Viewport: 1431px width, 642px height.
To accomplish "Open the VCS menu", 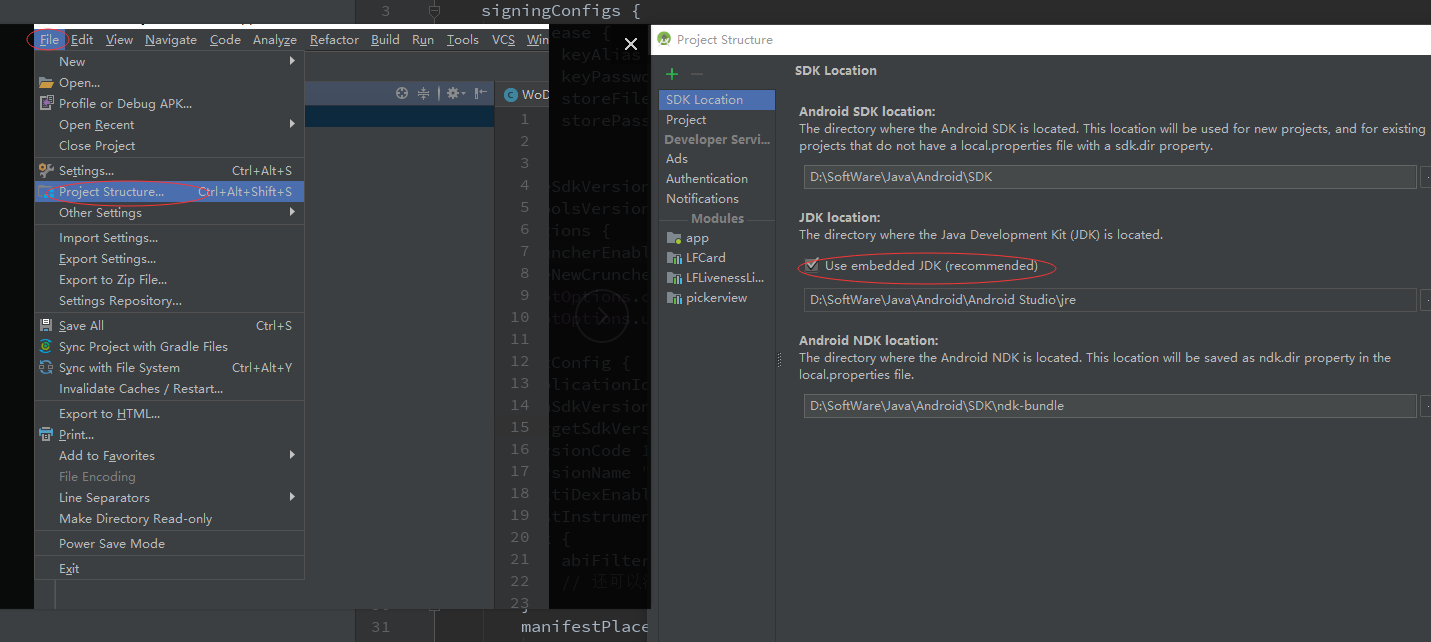I will (x=503, y=40).
